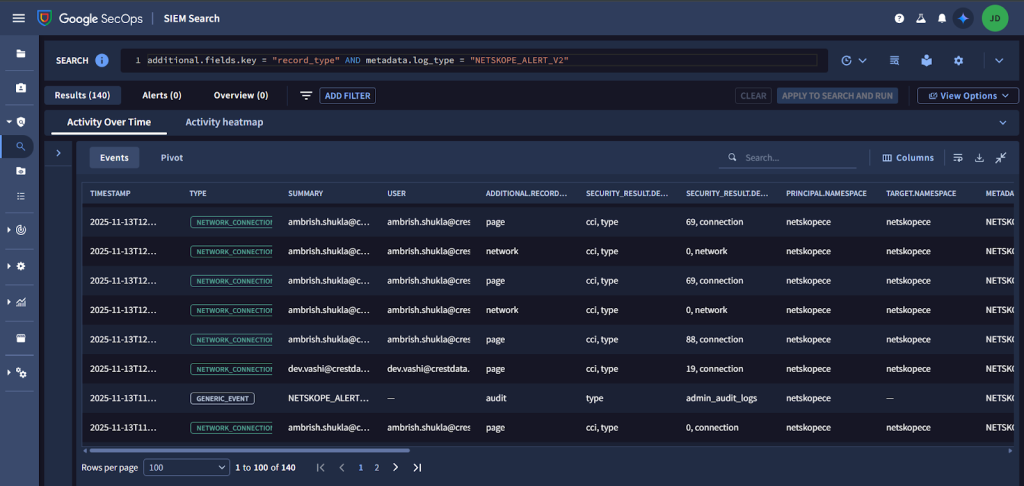Open the marketplace store sidebar icon
This screenshot has height=486, width=1024.
21,338
